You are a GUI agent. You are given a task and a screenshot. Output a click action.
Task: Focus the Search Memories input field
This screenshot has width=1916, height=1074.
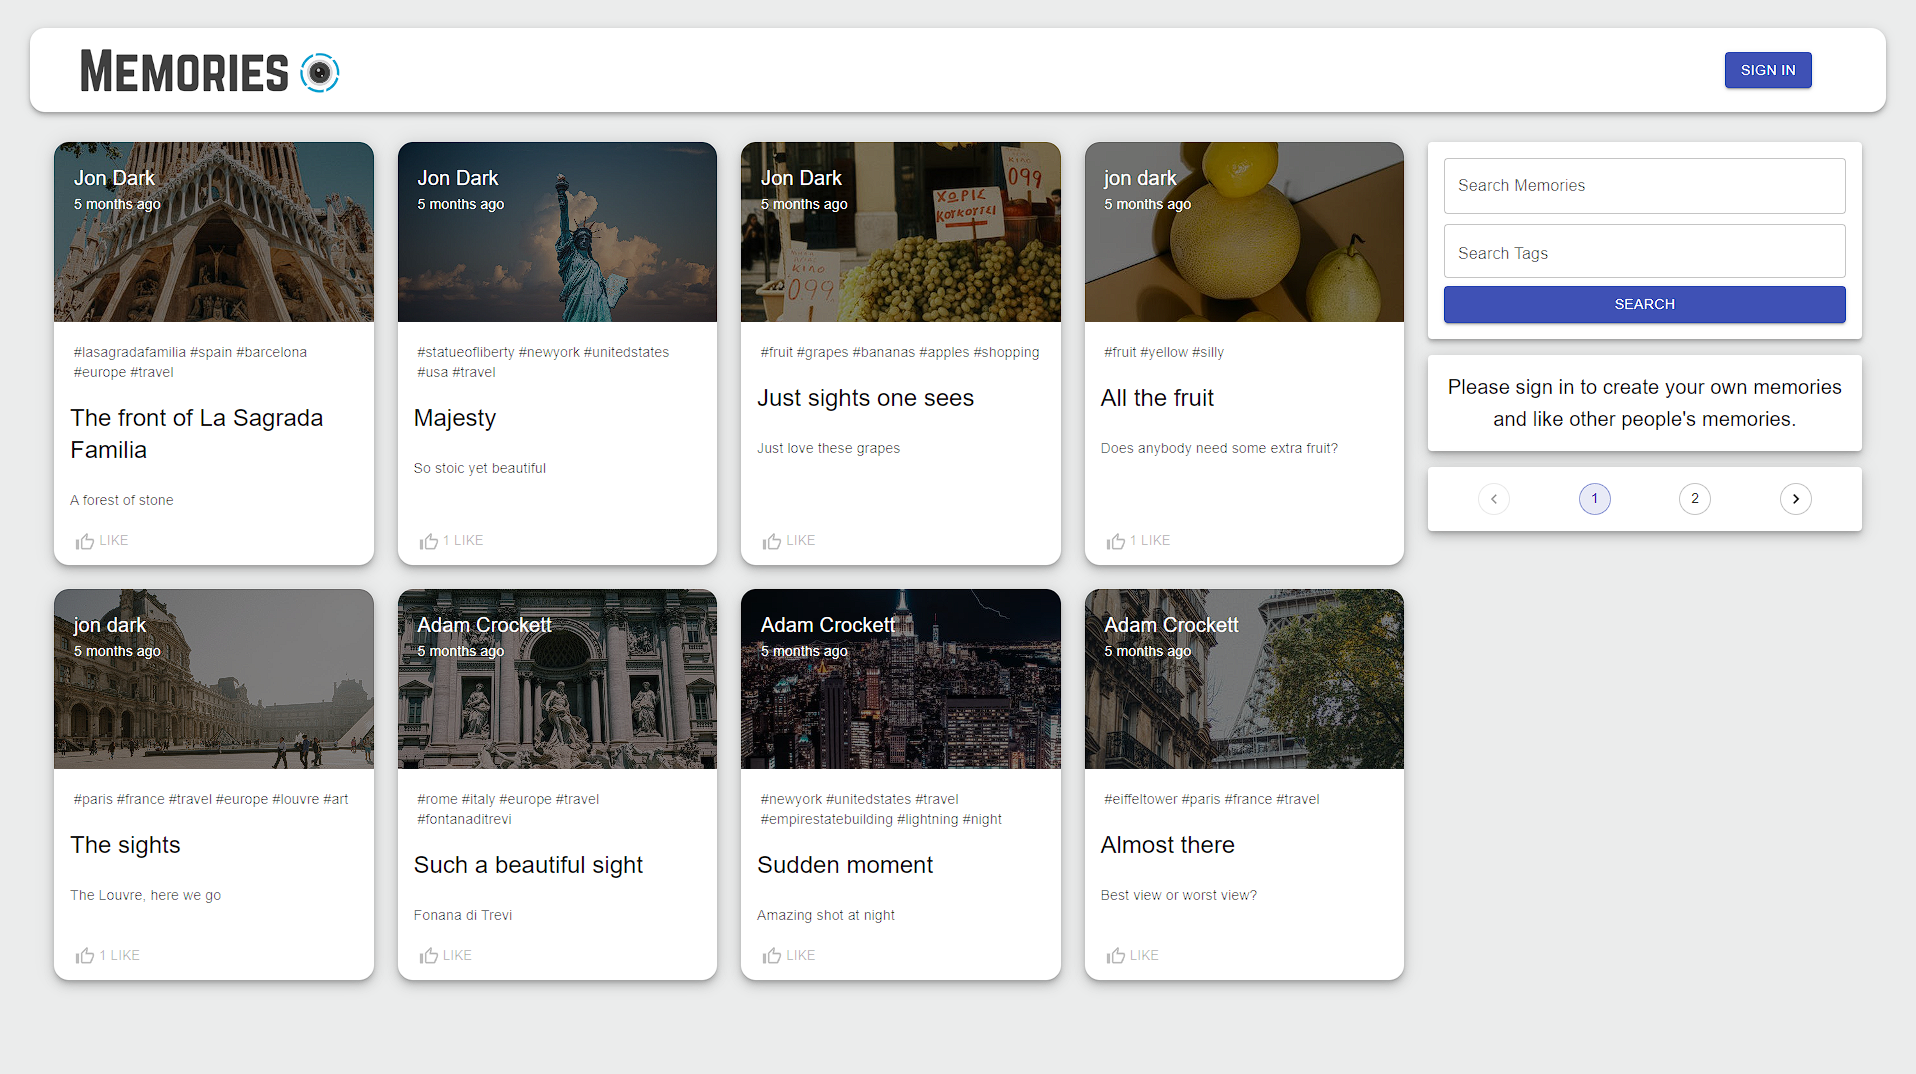click(x=1644, y=186)
